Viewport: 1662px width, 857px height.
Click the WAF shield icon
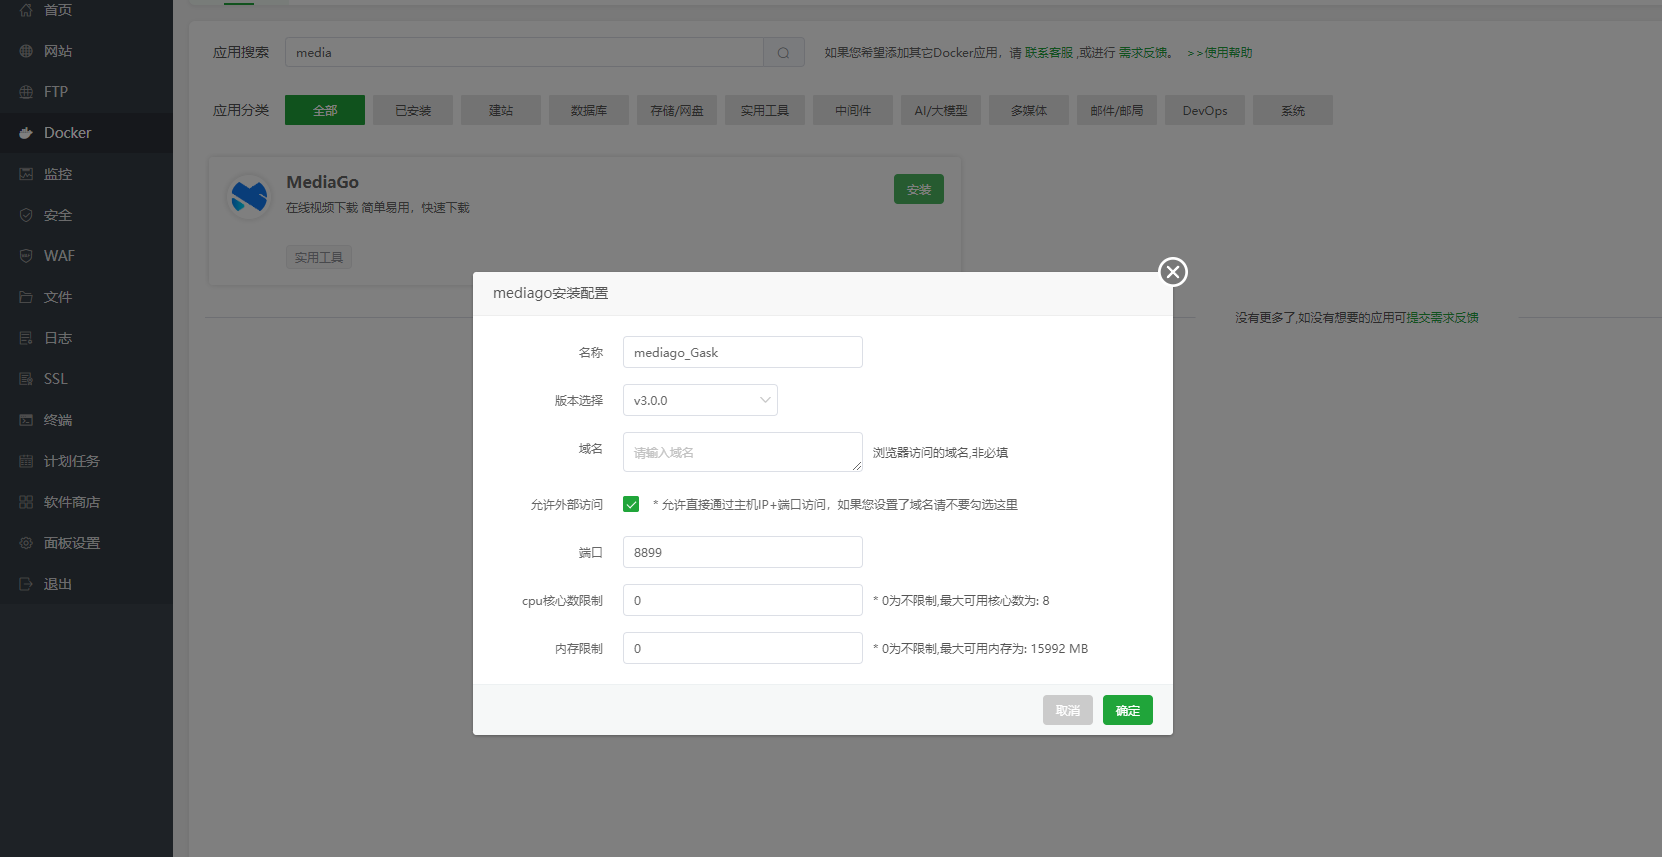26,256
